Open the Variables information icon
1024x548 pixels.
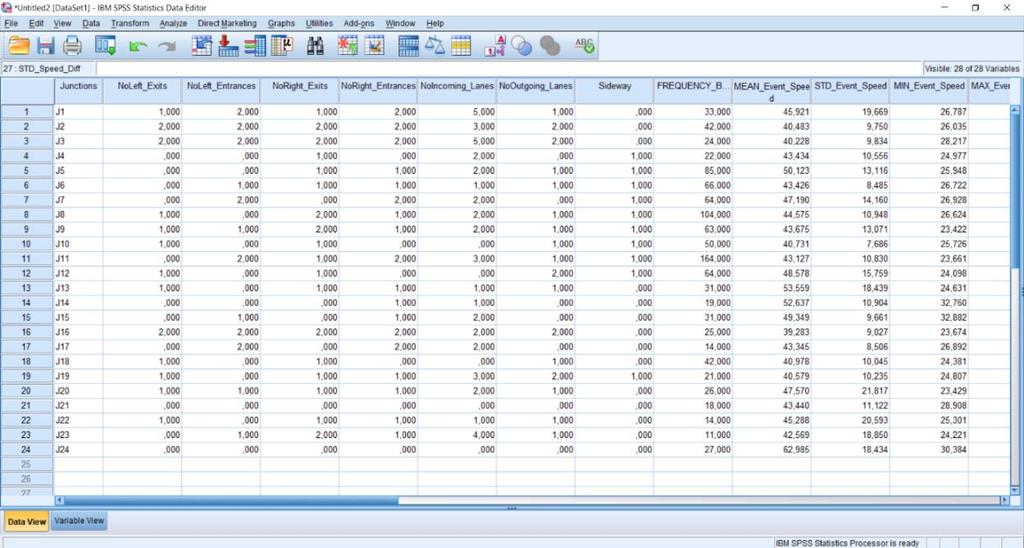[255, 46]
